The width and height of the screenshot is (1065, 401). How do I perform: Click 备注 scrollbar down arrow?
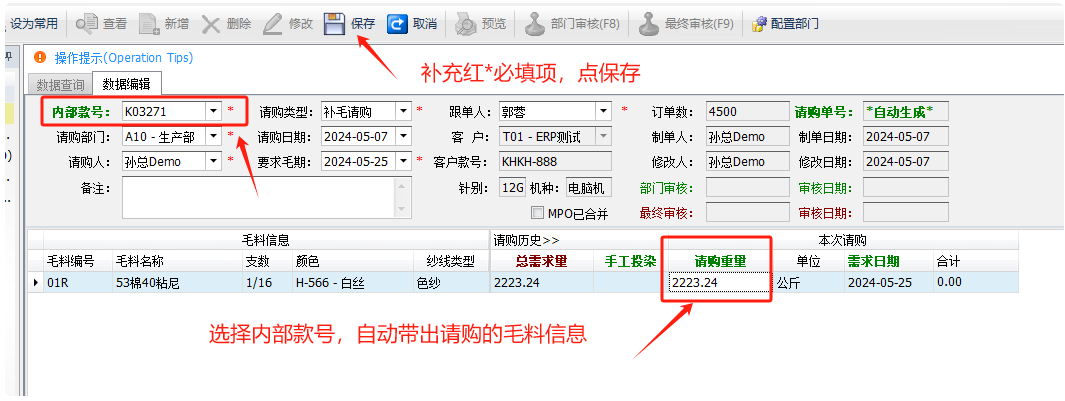click(403, 209)
